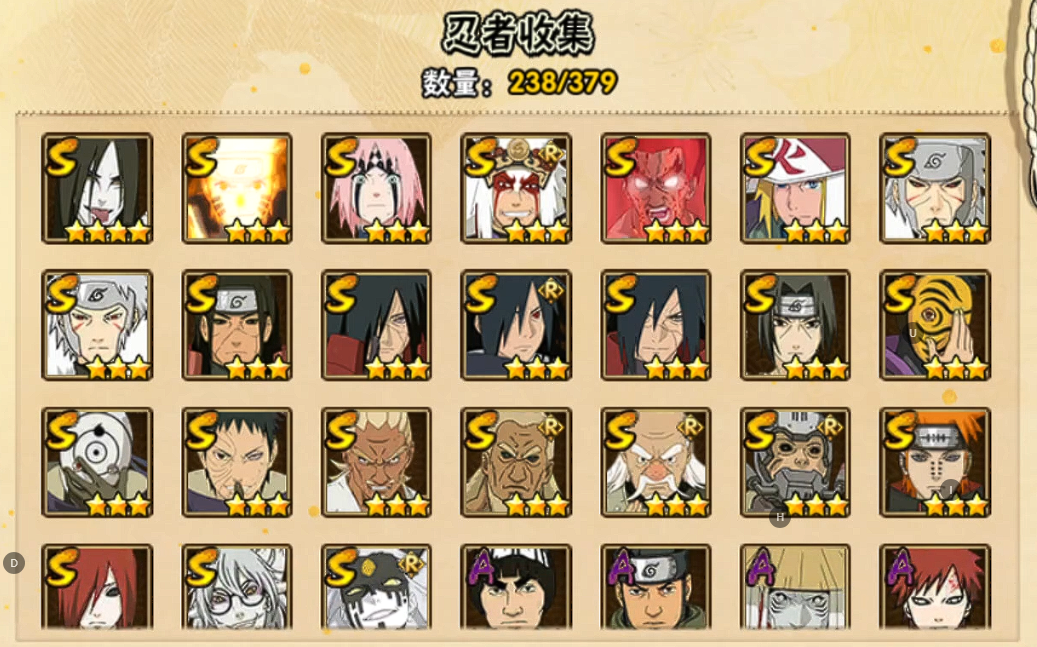Open the glowing Nine-Tails Chakra Naruto card
The width and height of the screenshot is (1037, 647).
[x=237, y=189]
